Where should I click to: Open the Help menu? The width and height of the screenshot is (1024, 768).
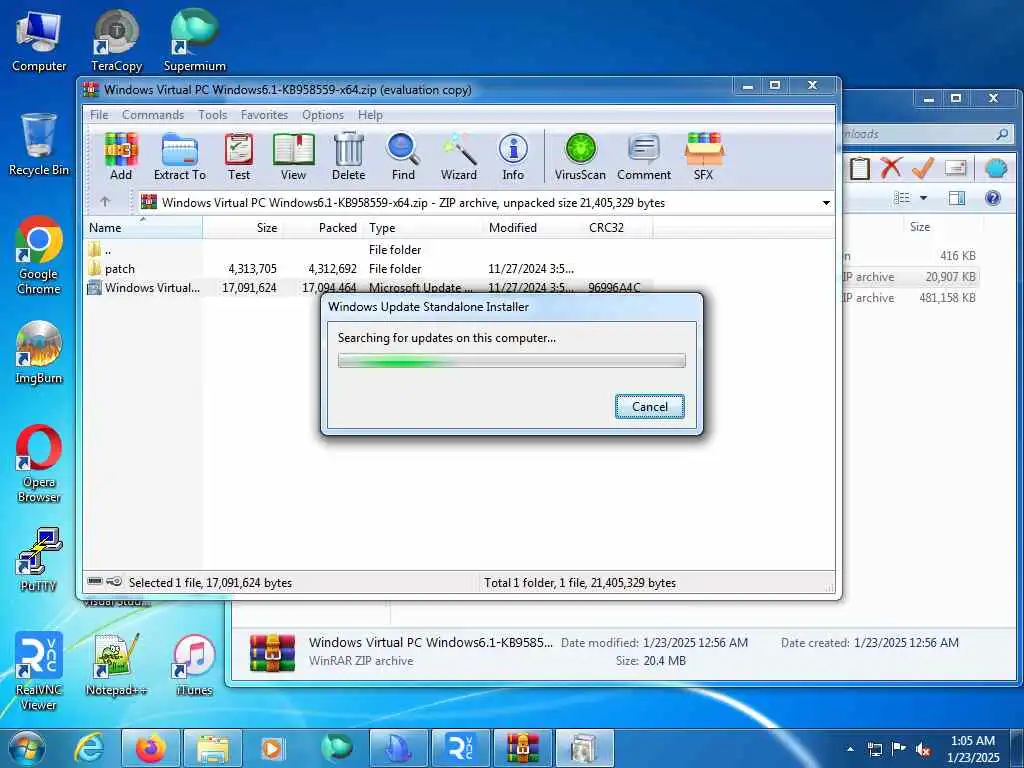(x=370, y=115)
